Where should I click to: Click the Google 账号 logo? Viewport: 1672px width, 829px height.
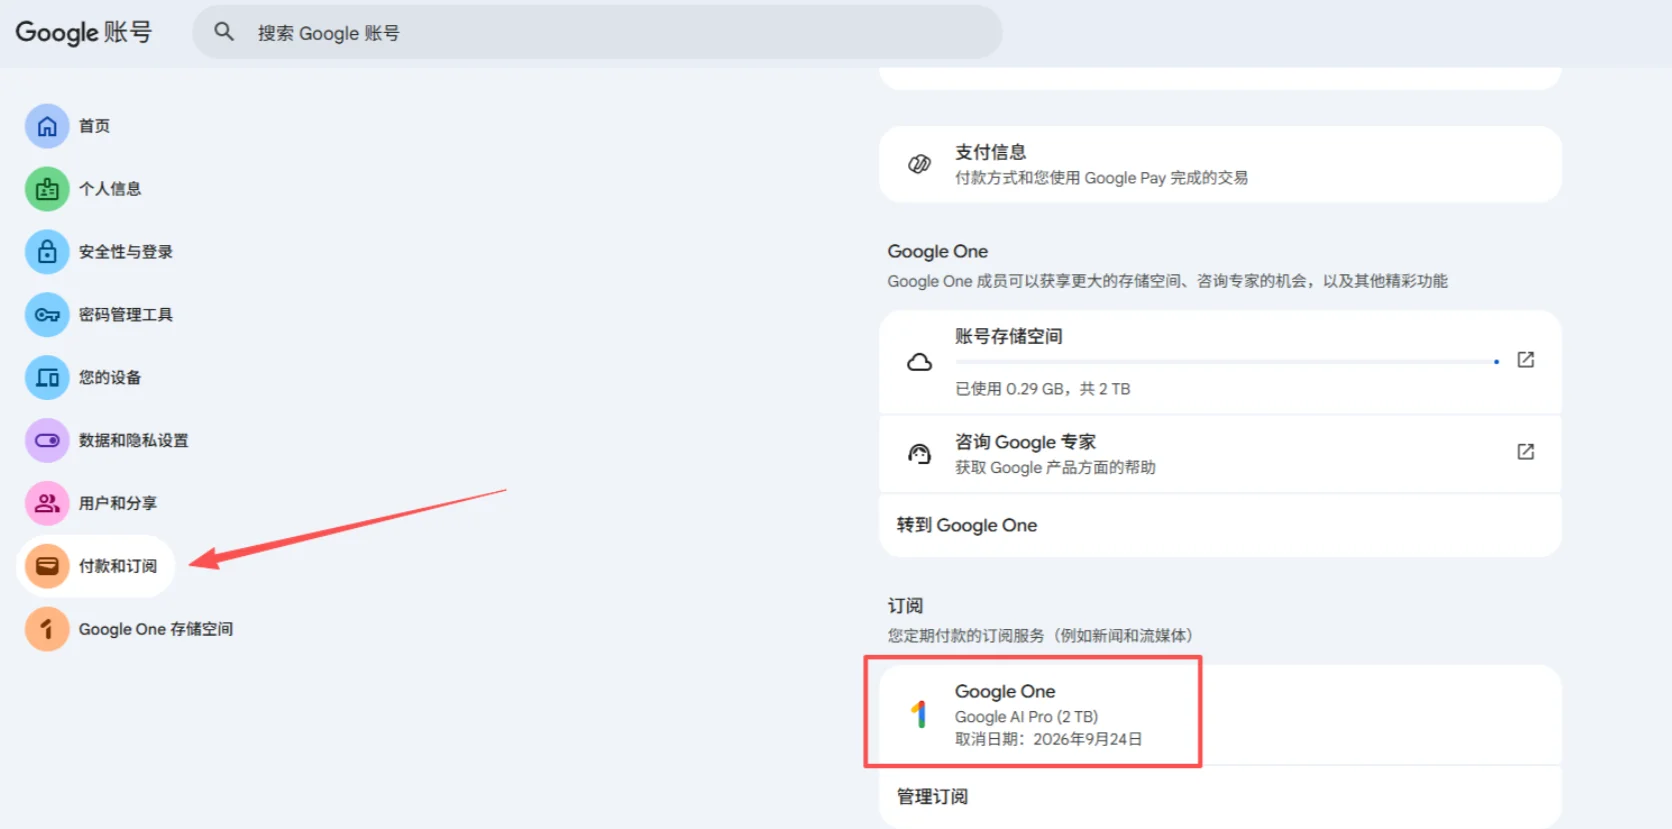tap(83, 32)
